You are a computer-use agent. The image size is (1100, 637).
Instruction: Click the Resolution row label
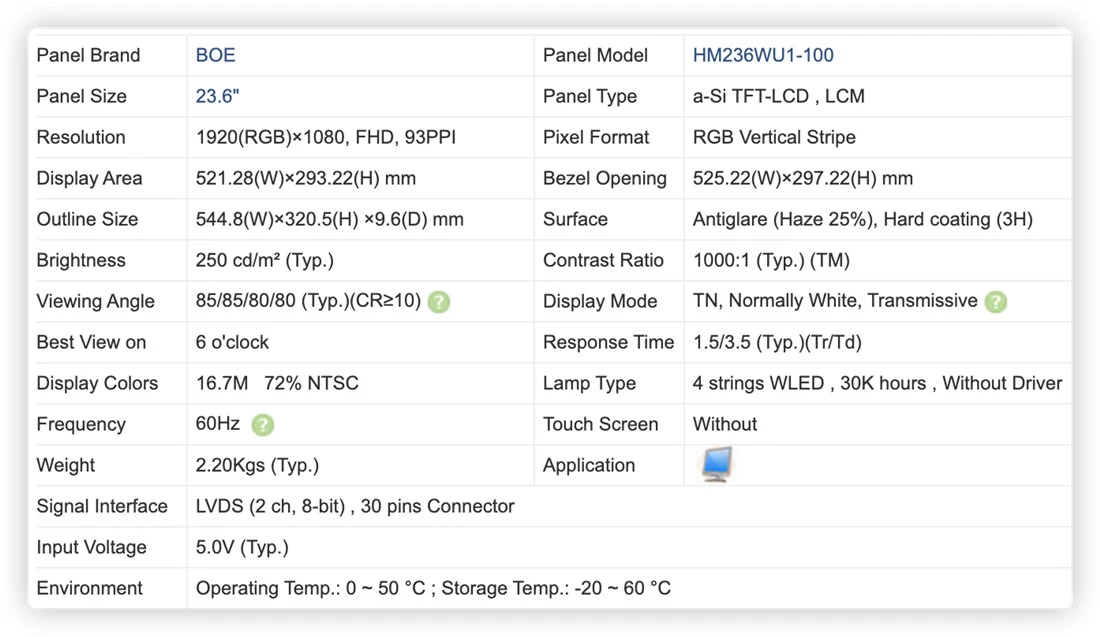tap(81, 138)
